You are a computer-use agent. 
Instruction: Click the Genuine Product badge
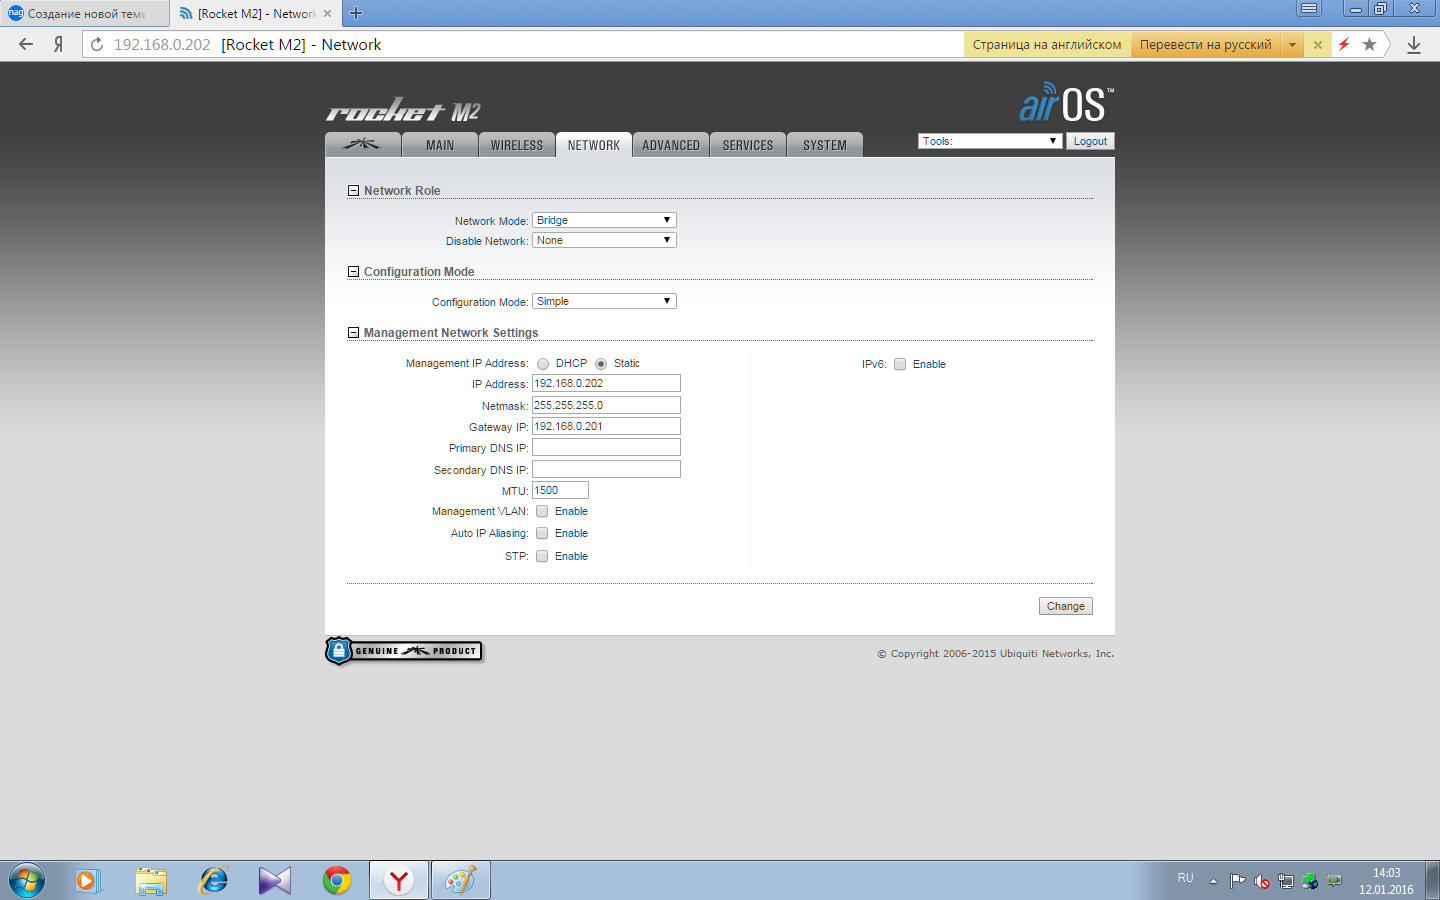[x=404, y=651]
